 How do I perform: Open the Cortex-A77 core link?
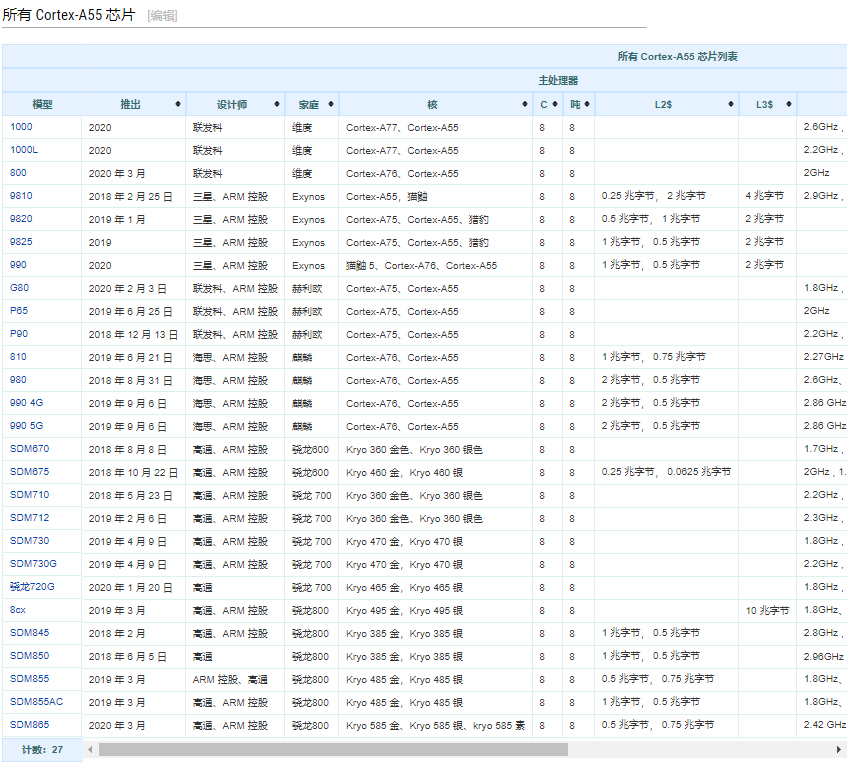tap(371, 127)
